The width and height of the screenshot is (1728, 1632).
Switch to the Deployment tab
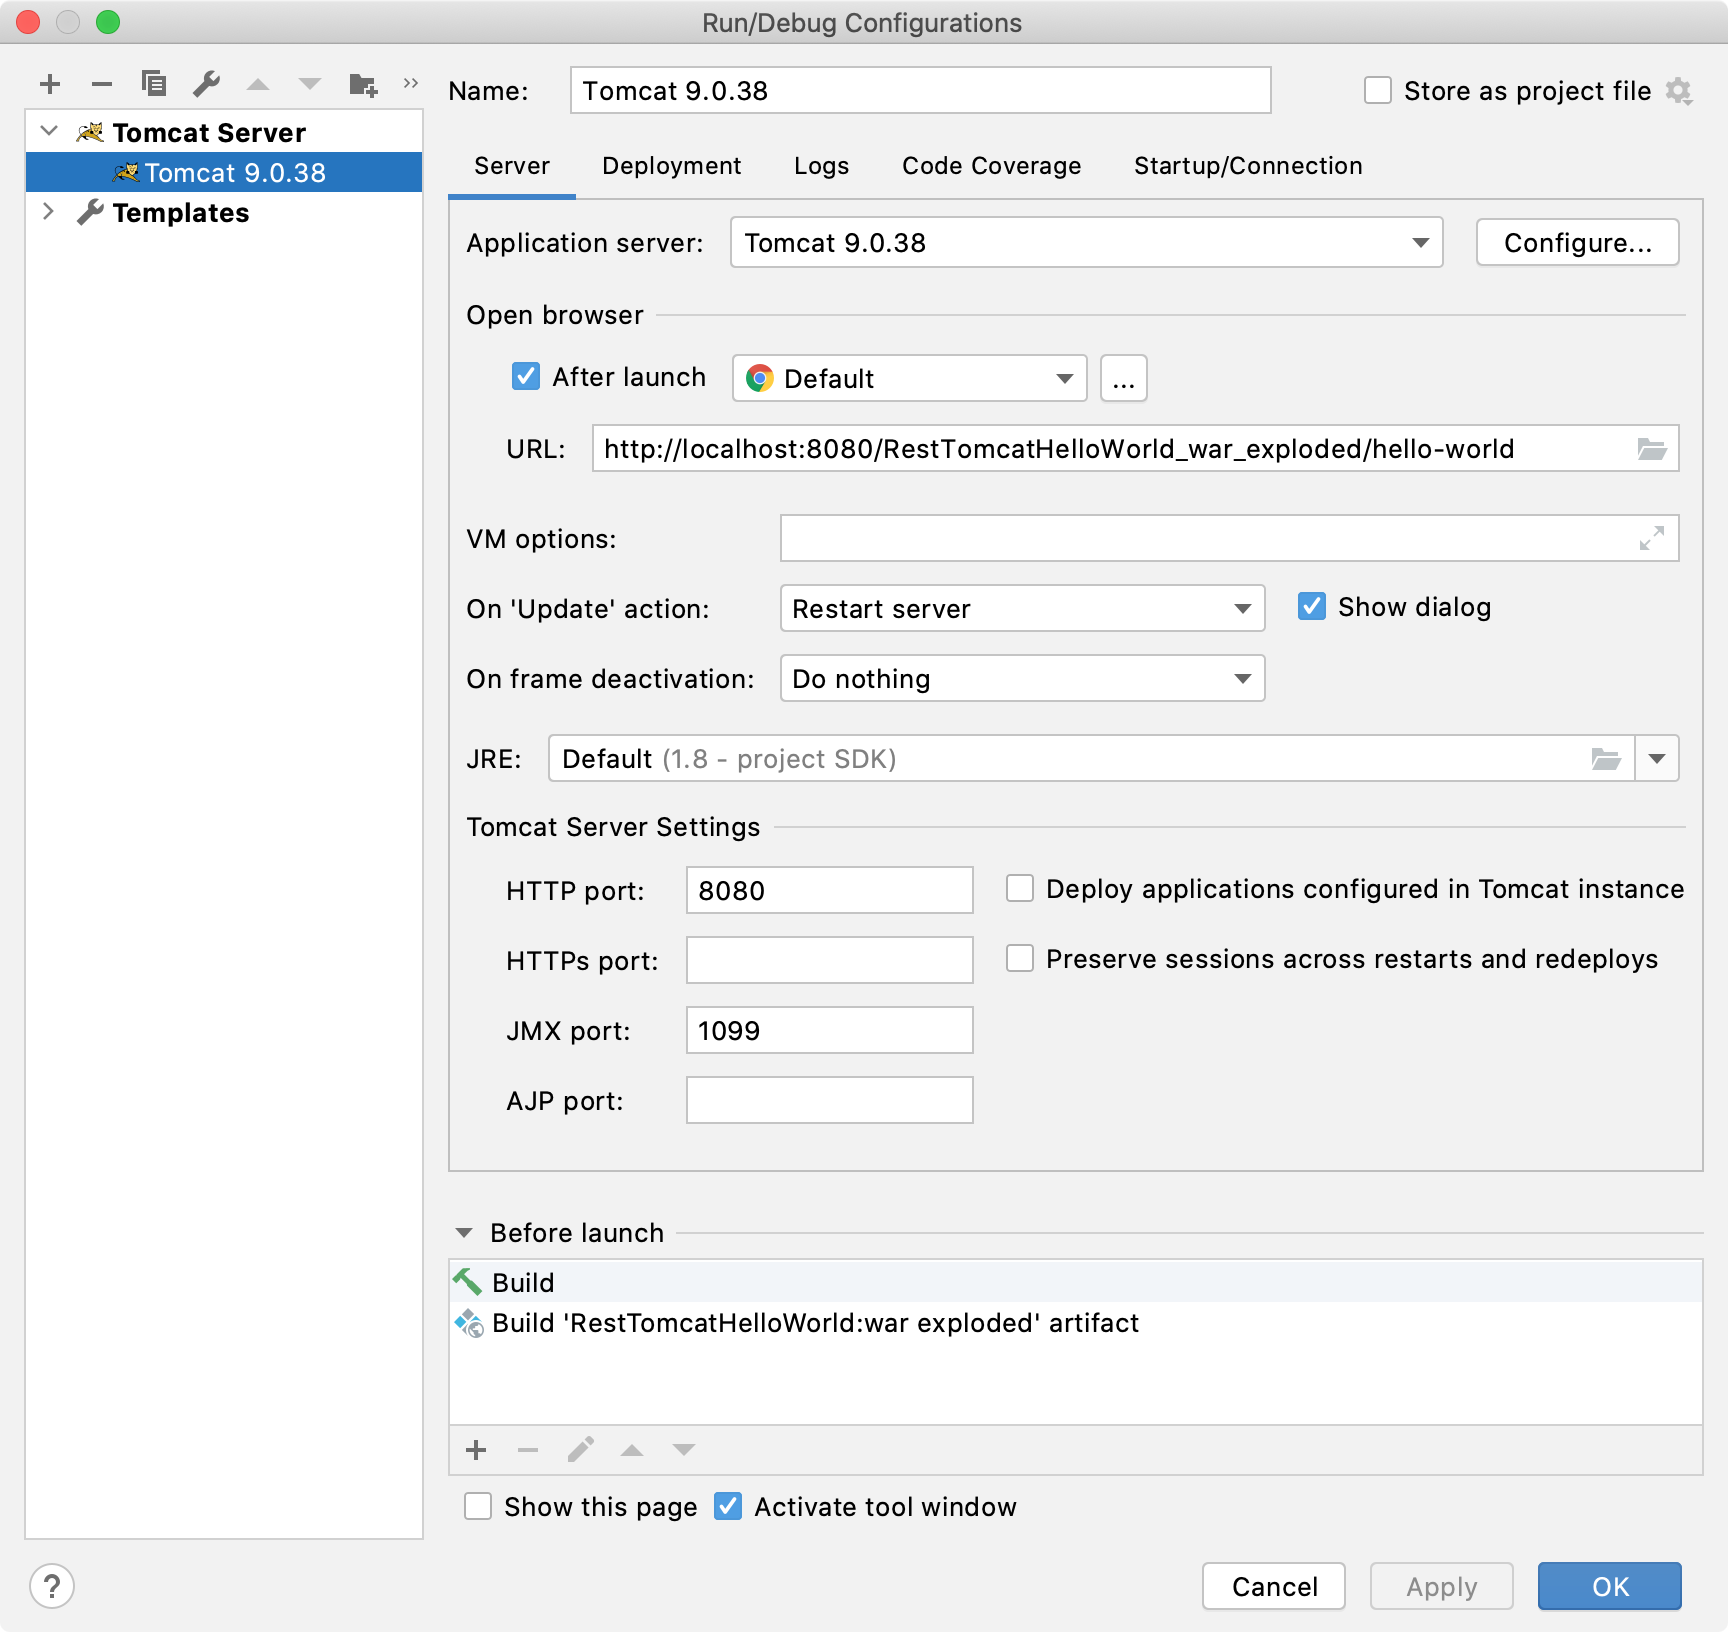tap(671, 166)
